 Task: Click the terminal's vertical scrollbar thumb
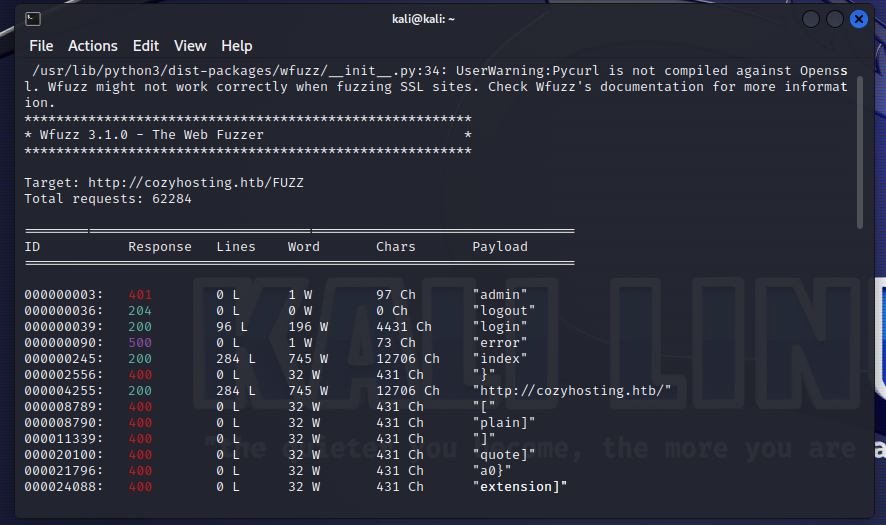point(859,150)
